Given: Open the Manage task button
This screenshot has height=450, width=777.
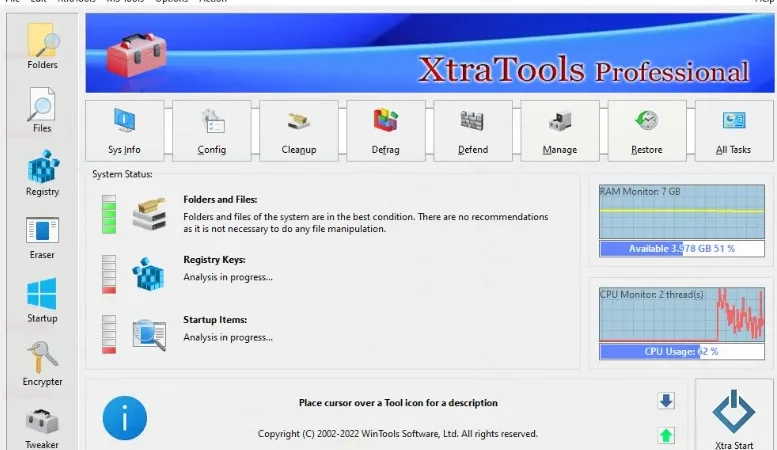Looking at the screenshot, I should pyautogui.click(x=560, y=131).
